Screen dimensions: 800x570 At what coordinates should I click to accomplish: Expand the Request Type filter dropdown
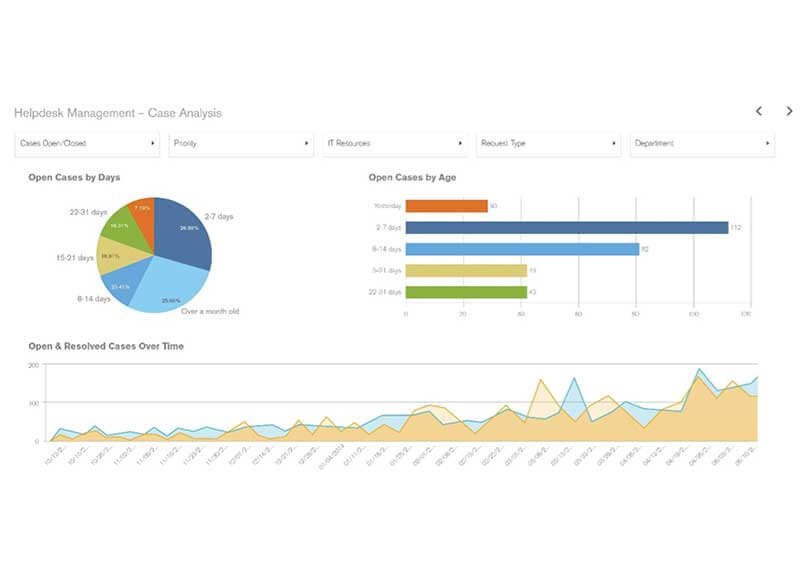click(x=548, y=143)
